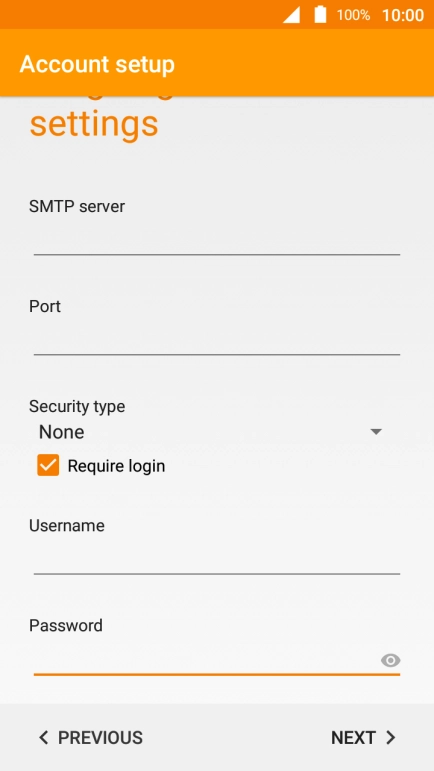Continue with the NEXT button
This screenshot has width=434, height=771.
[x=363, y=738]
